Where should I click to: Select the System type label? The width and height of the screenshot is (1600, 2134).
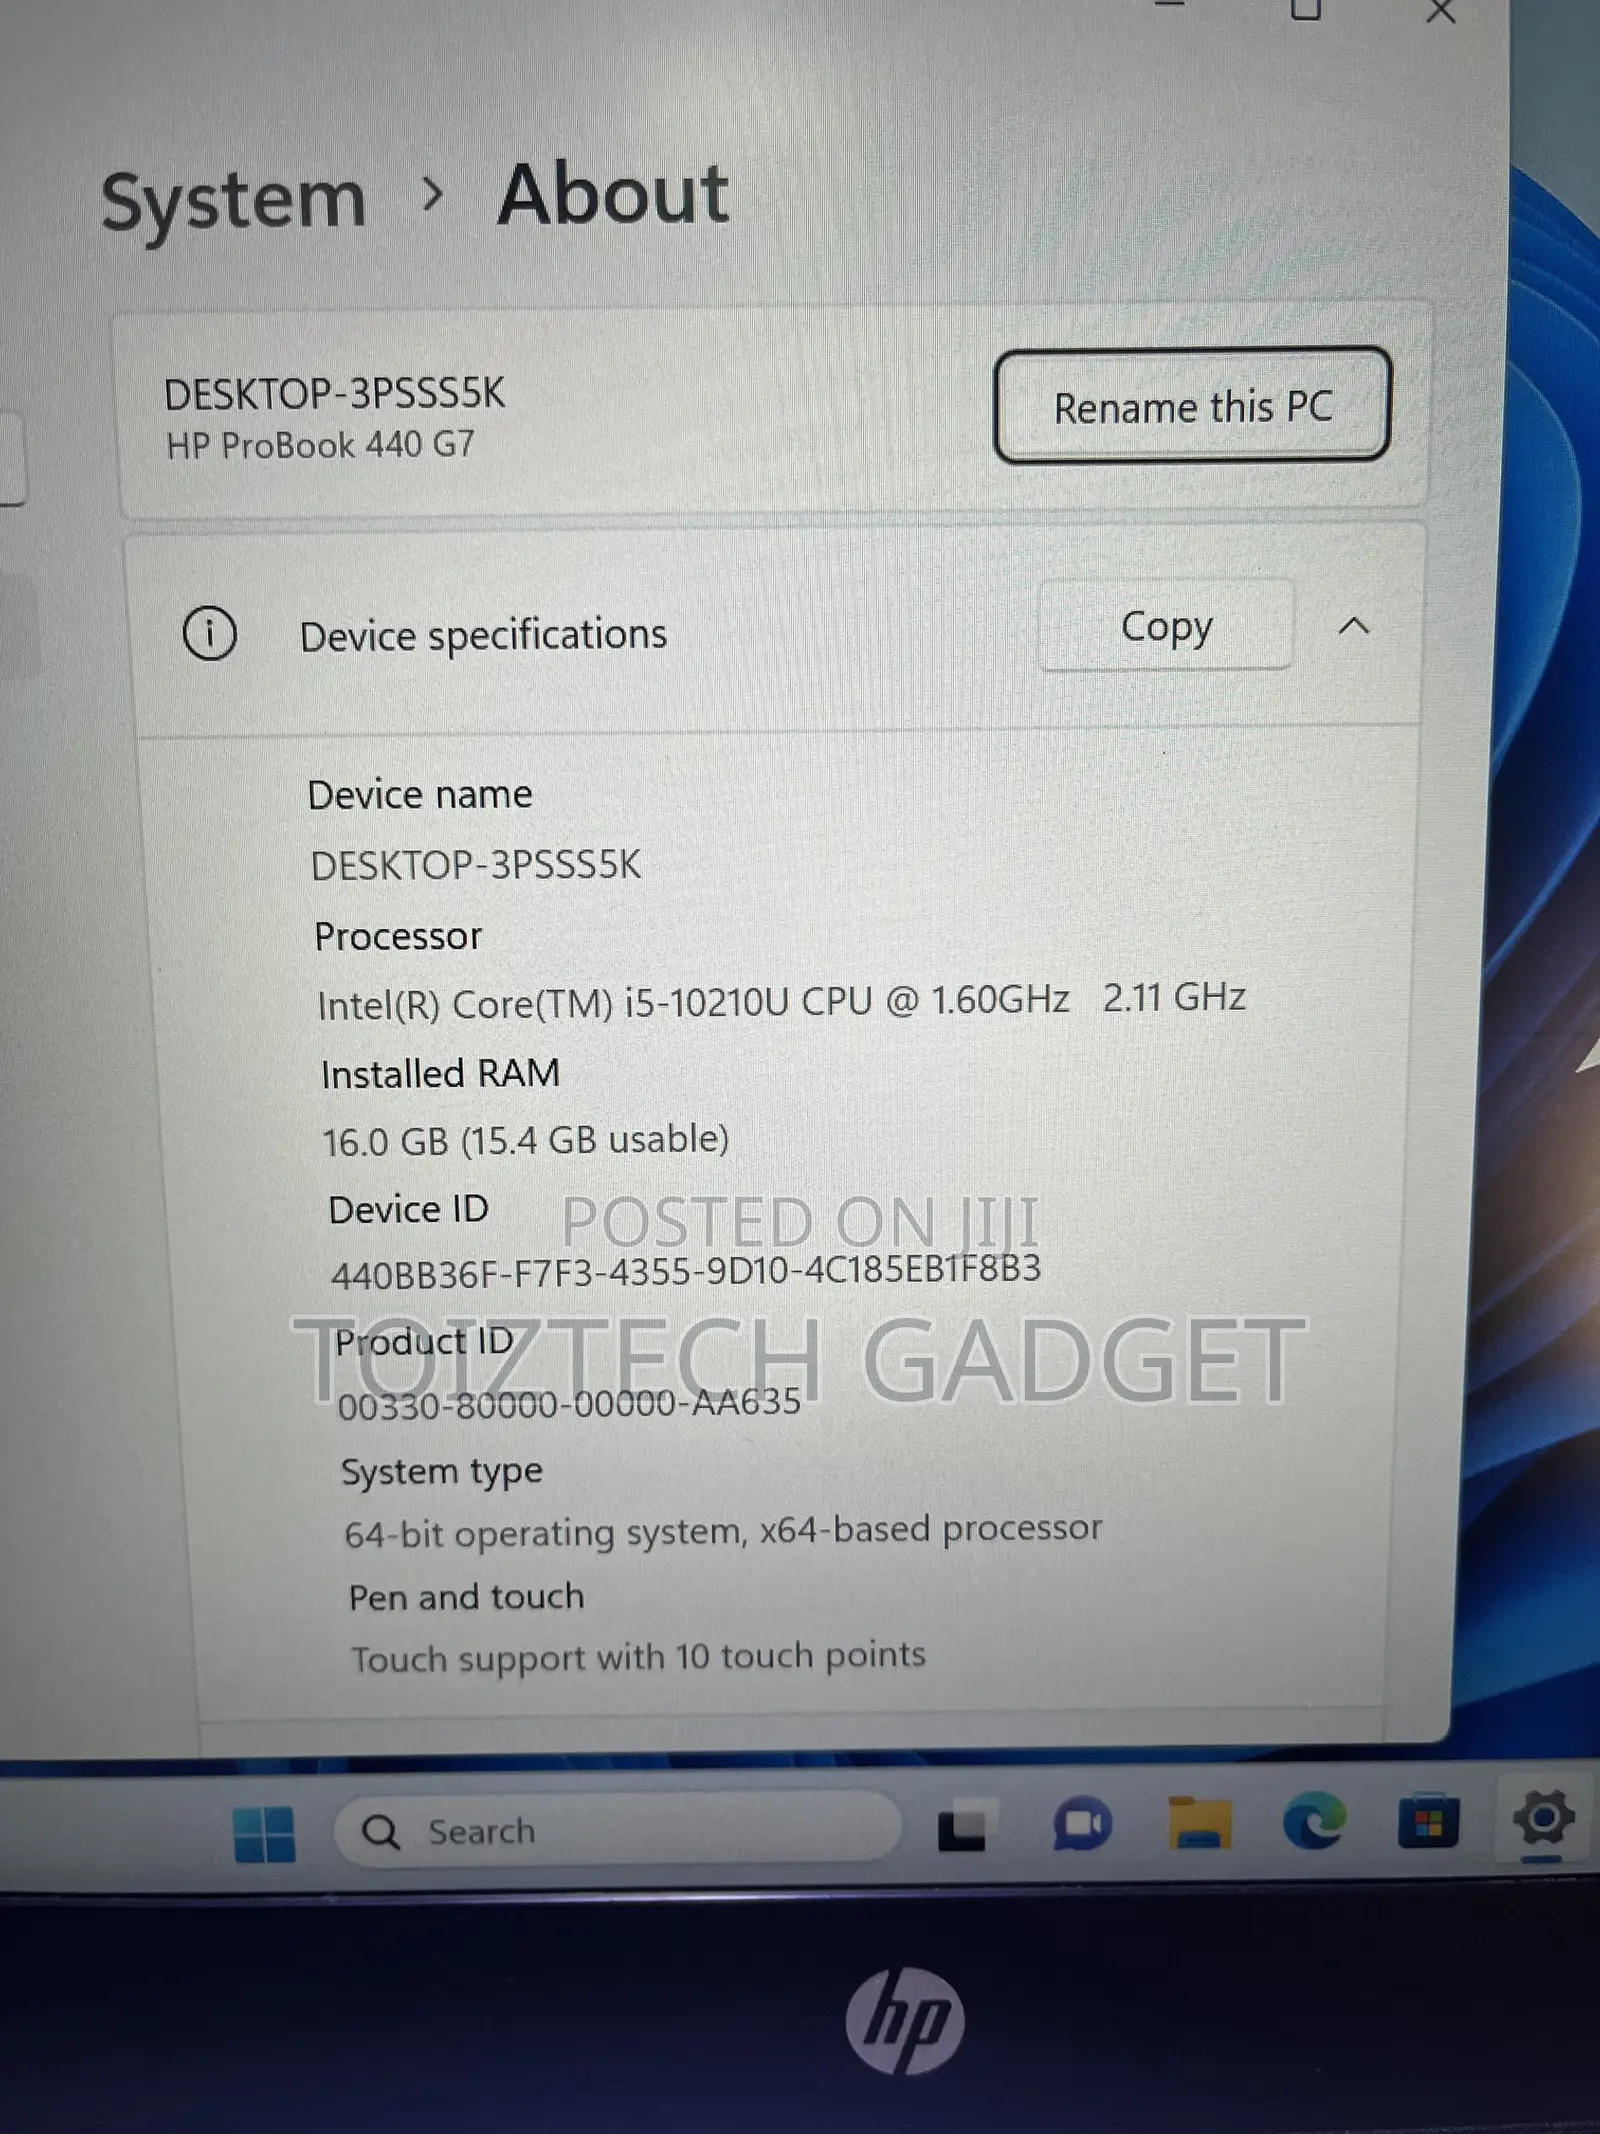441,1472
